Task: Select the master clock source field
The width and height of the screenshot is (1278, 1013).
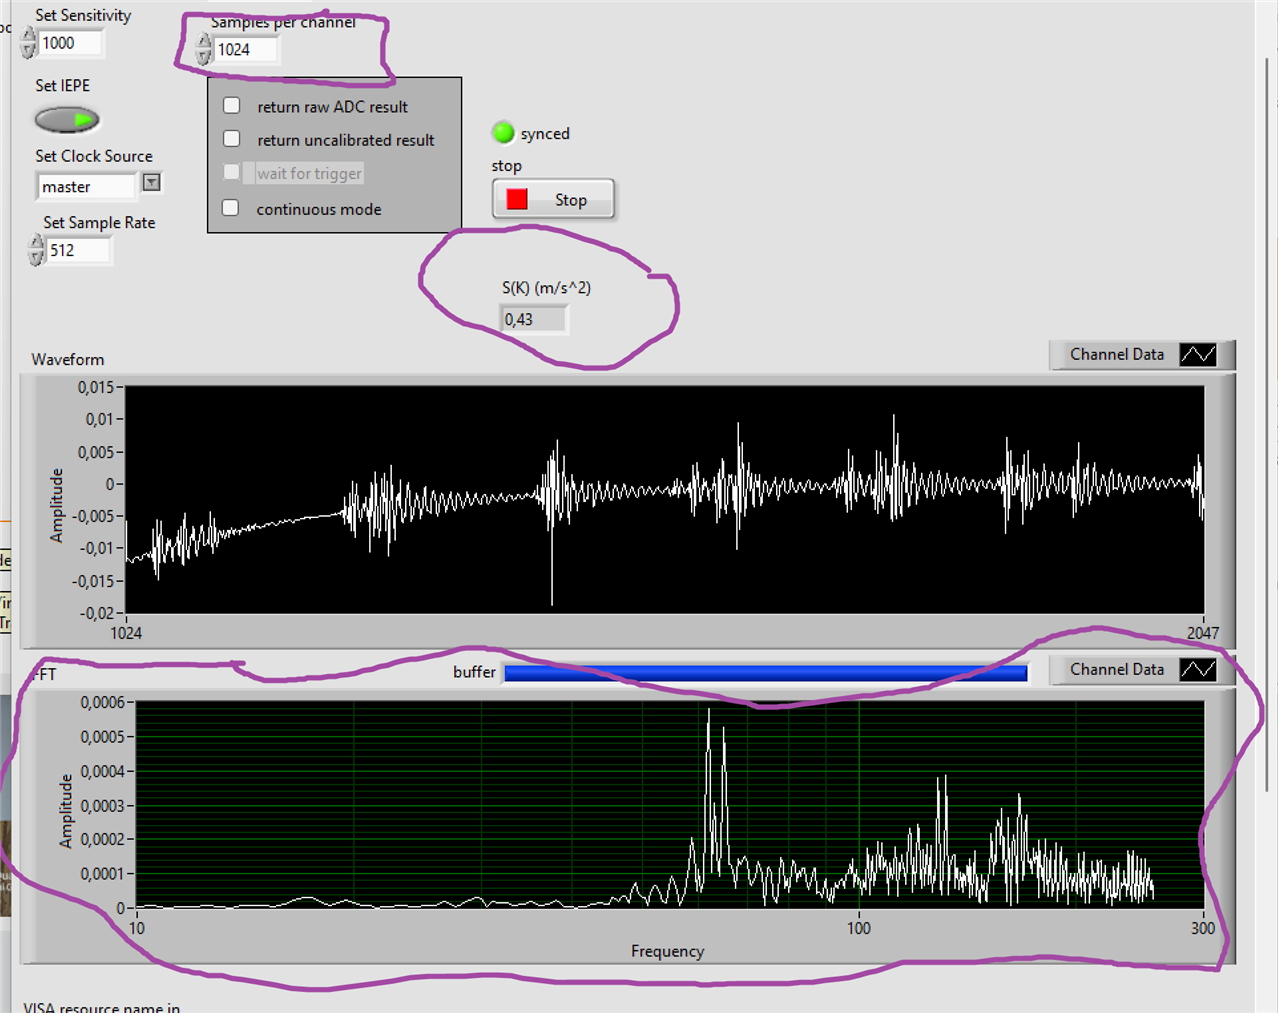Action: 86,187
